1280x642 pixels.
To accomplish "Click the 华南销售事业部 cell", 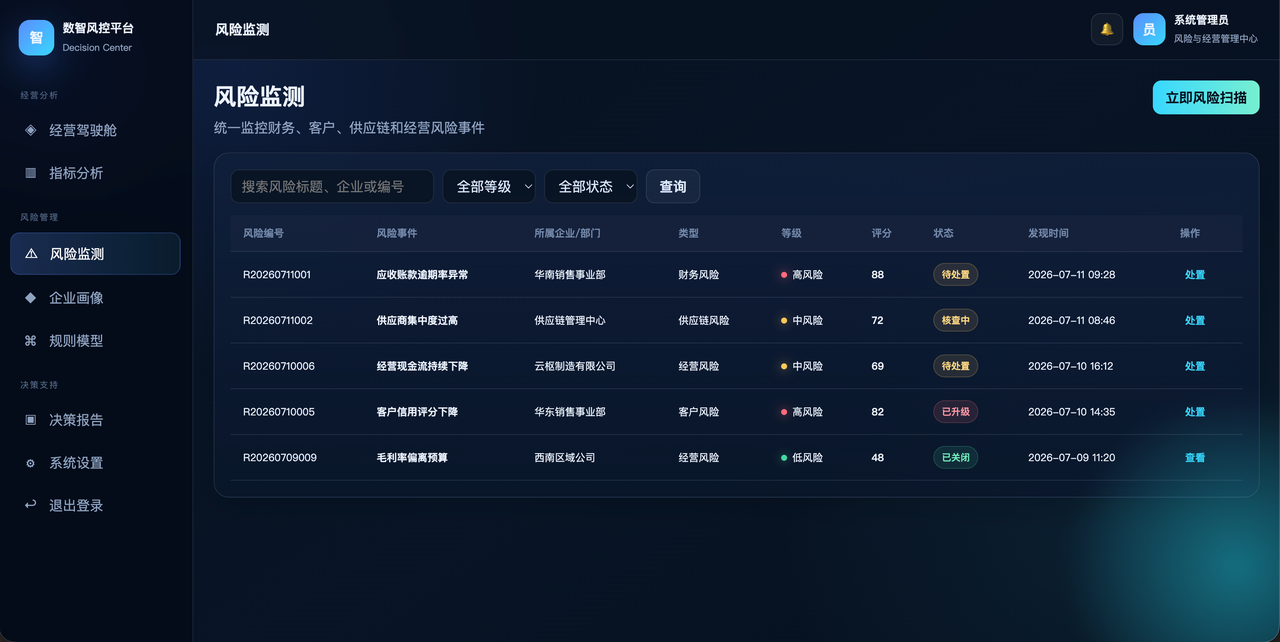I will point(570,274).
